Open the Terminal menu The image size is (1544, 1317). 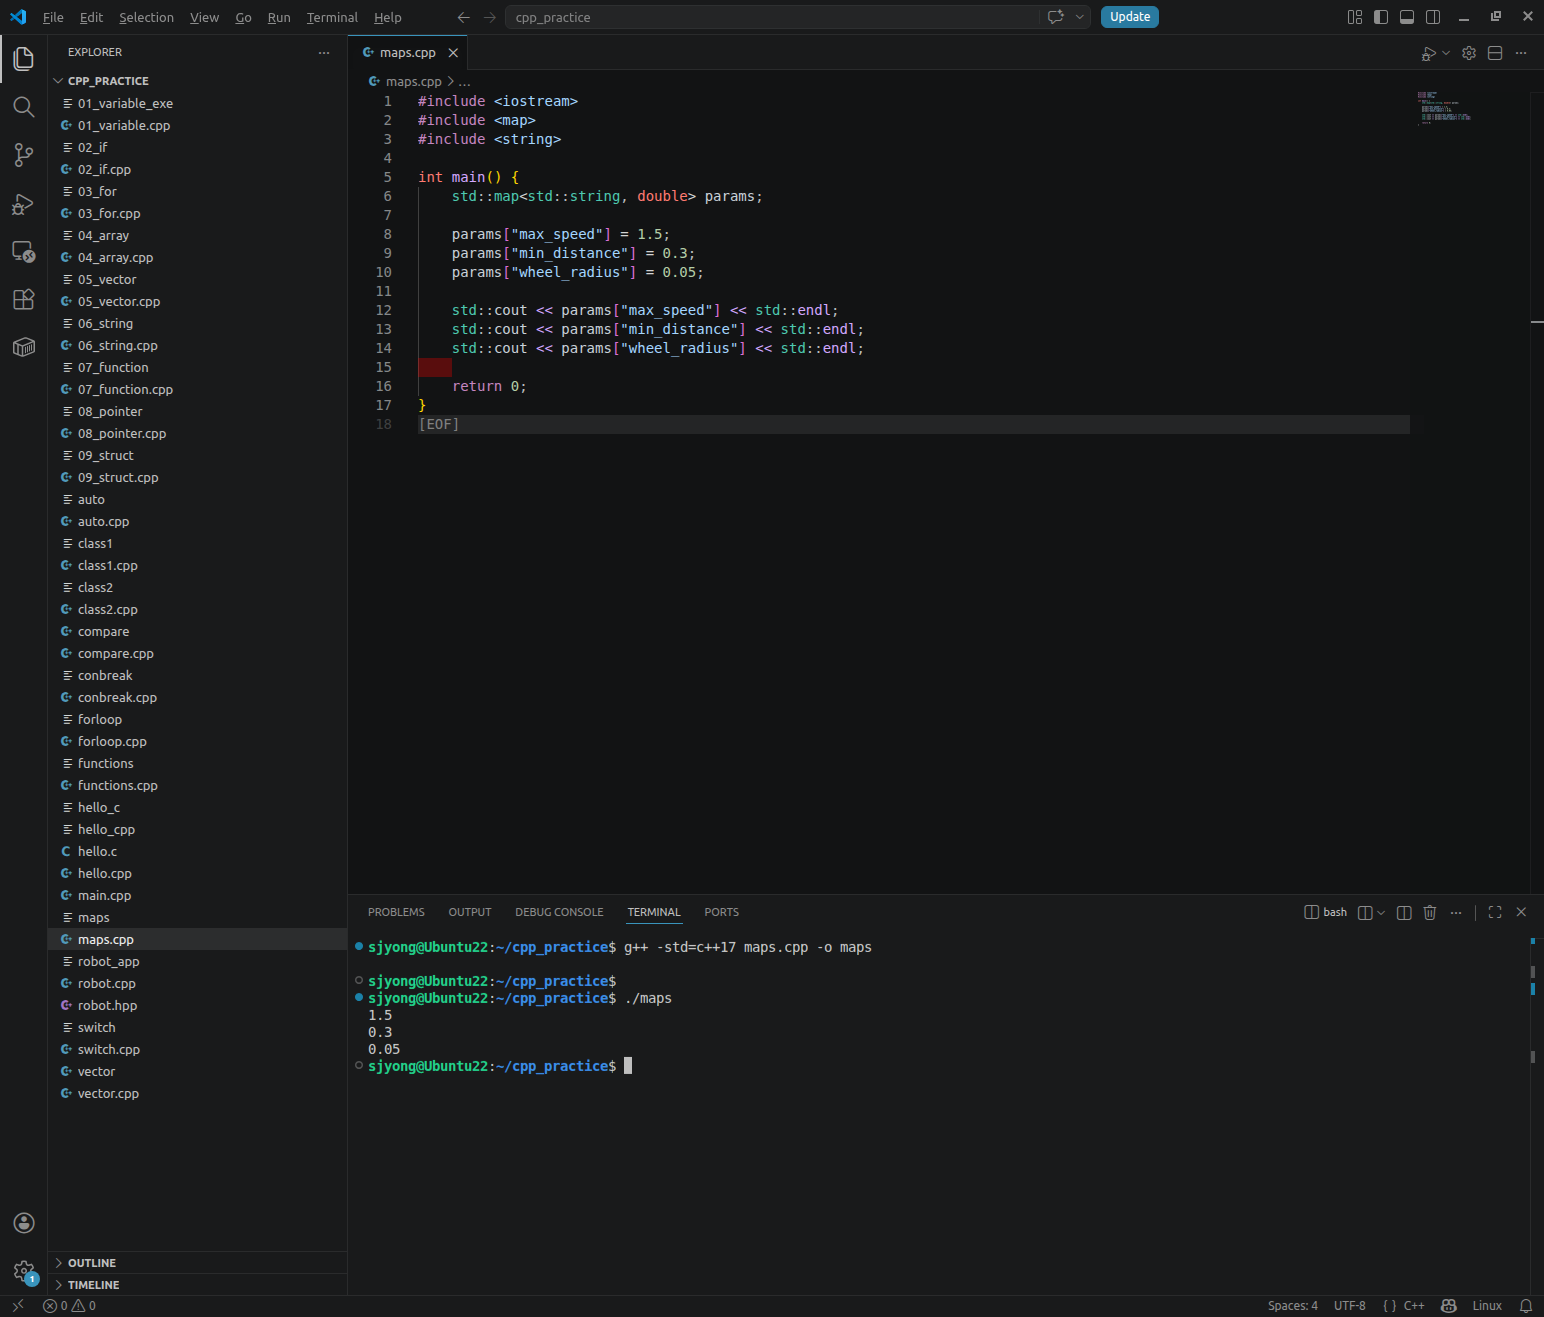(332, 17)
